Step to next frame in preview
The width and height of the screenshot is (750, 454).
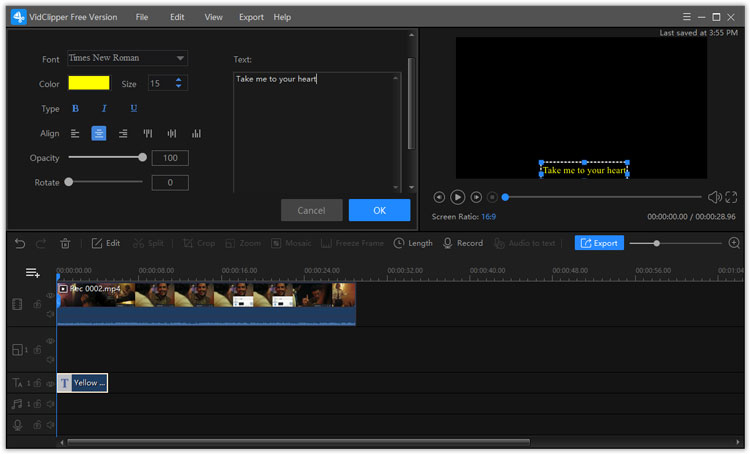click(x=476, y=197)
